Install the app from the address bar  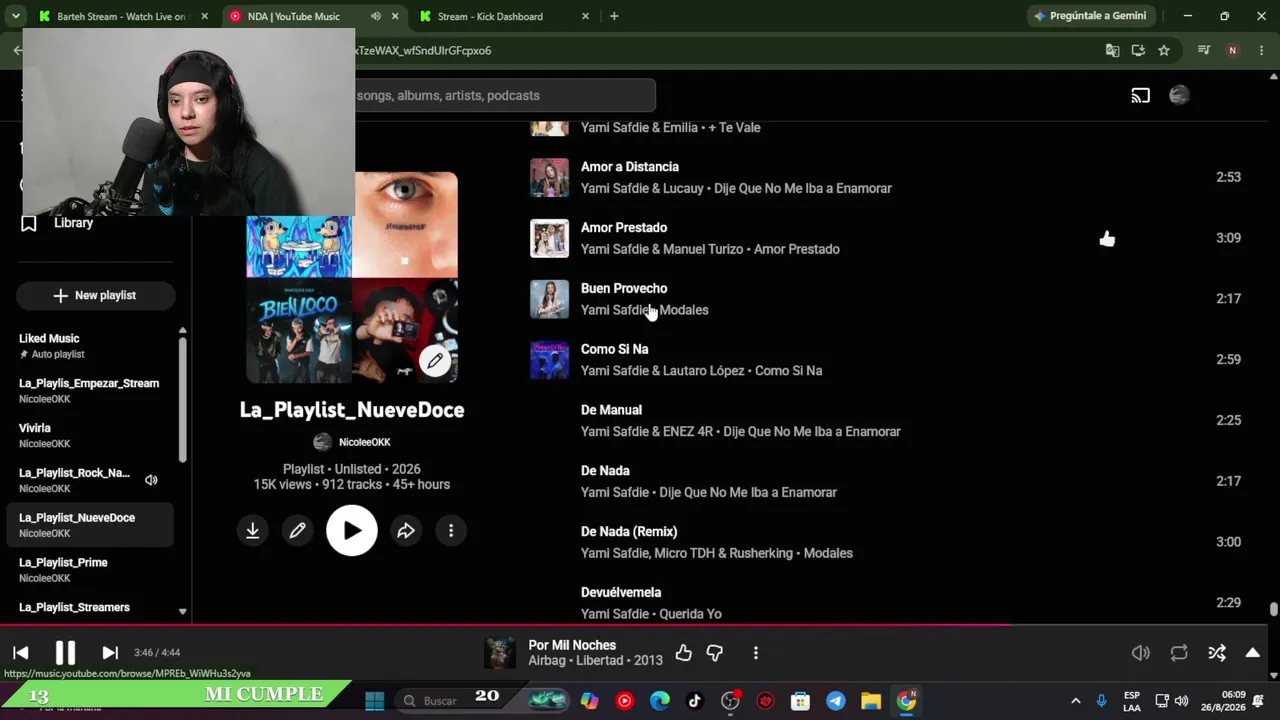1138,51
